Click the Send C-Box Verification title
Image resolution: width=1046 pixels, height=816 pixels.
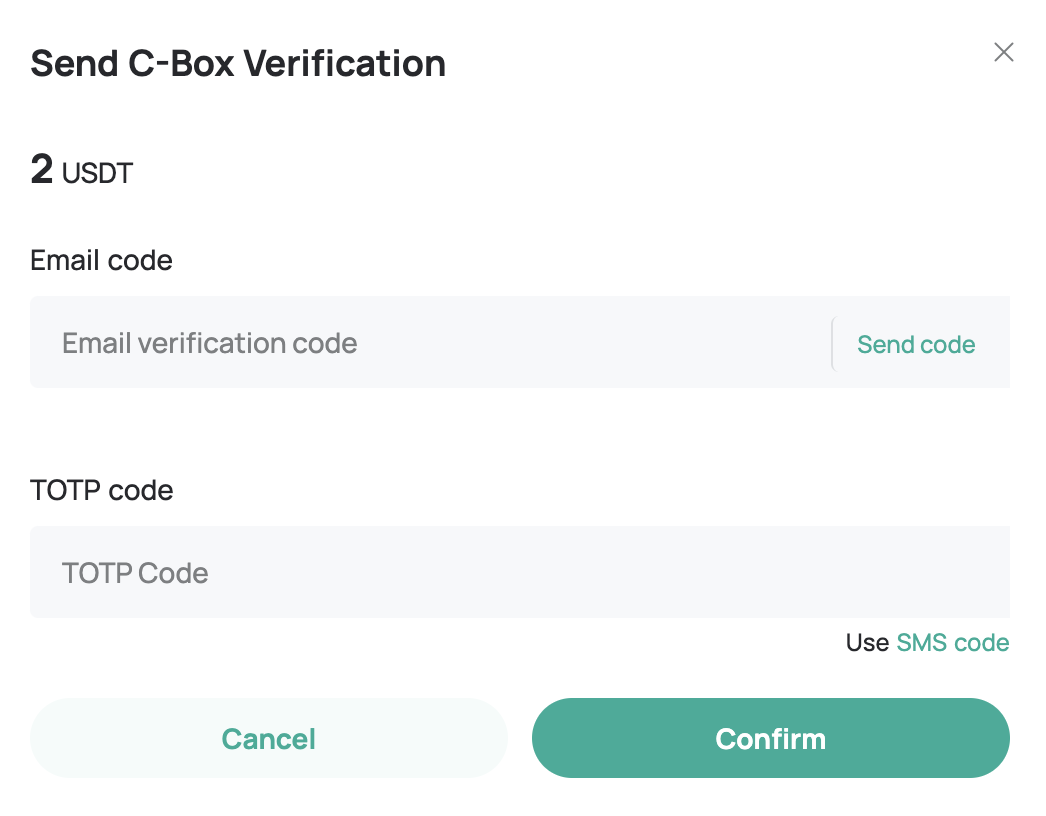click(238, 63)
